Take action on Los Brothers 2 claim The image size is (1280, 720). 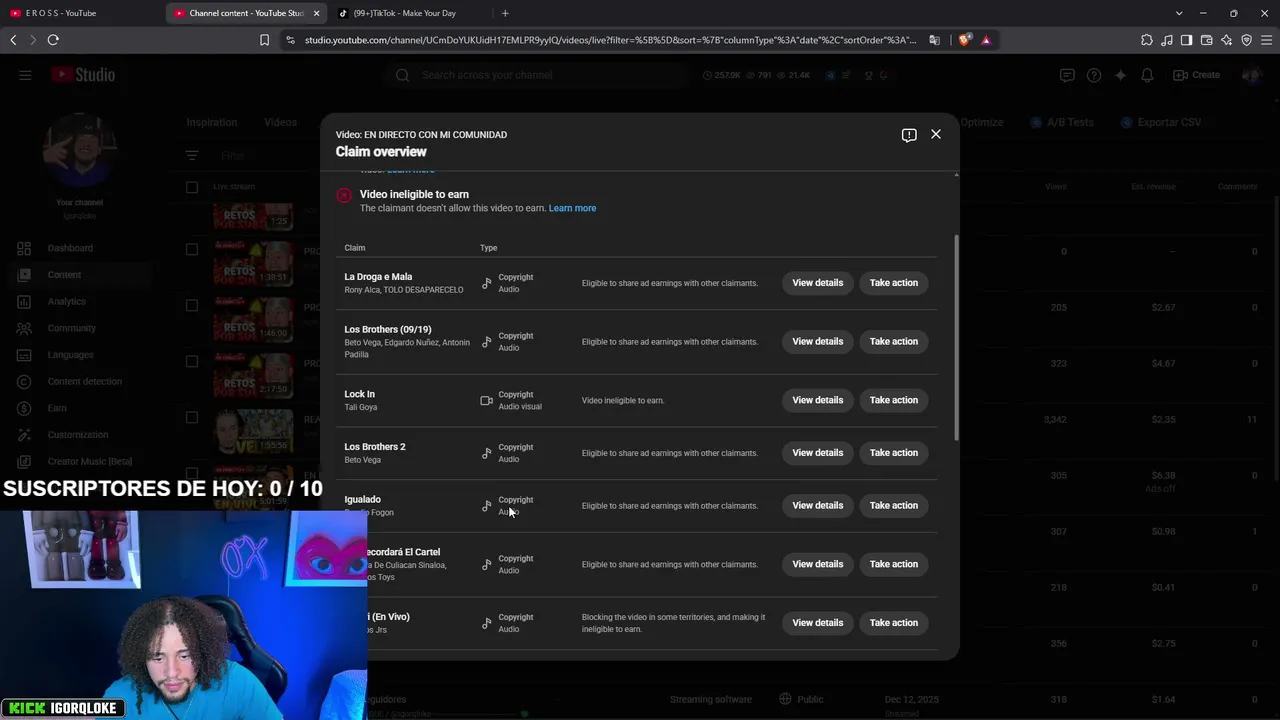click(894, 453)
